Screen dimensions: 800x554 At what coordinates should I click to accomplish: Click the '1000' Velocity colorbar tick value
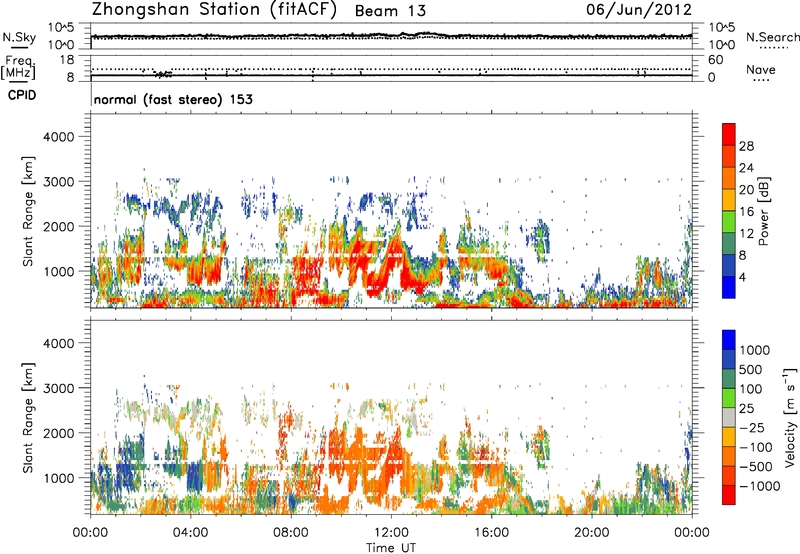[755, 350]
